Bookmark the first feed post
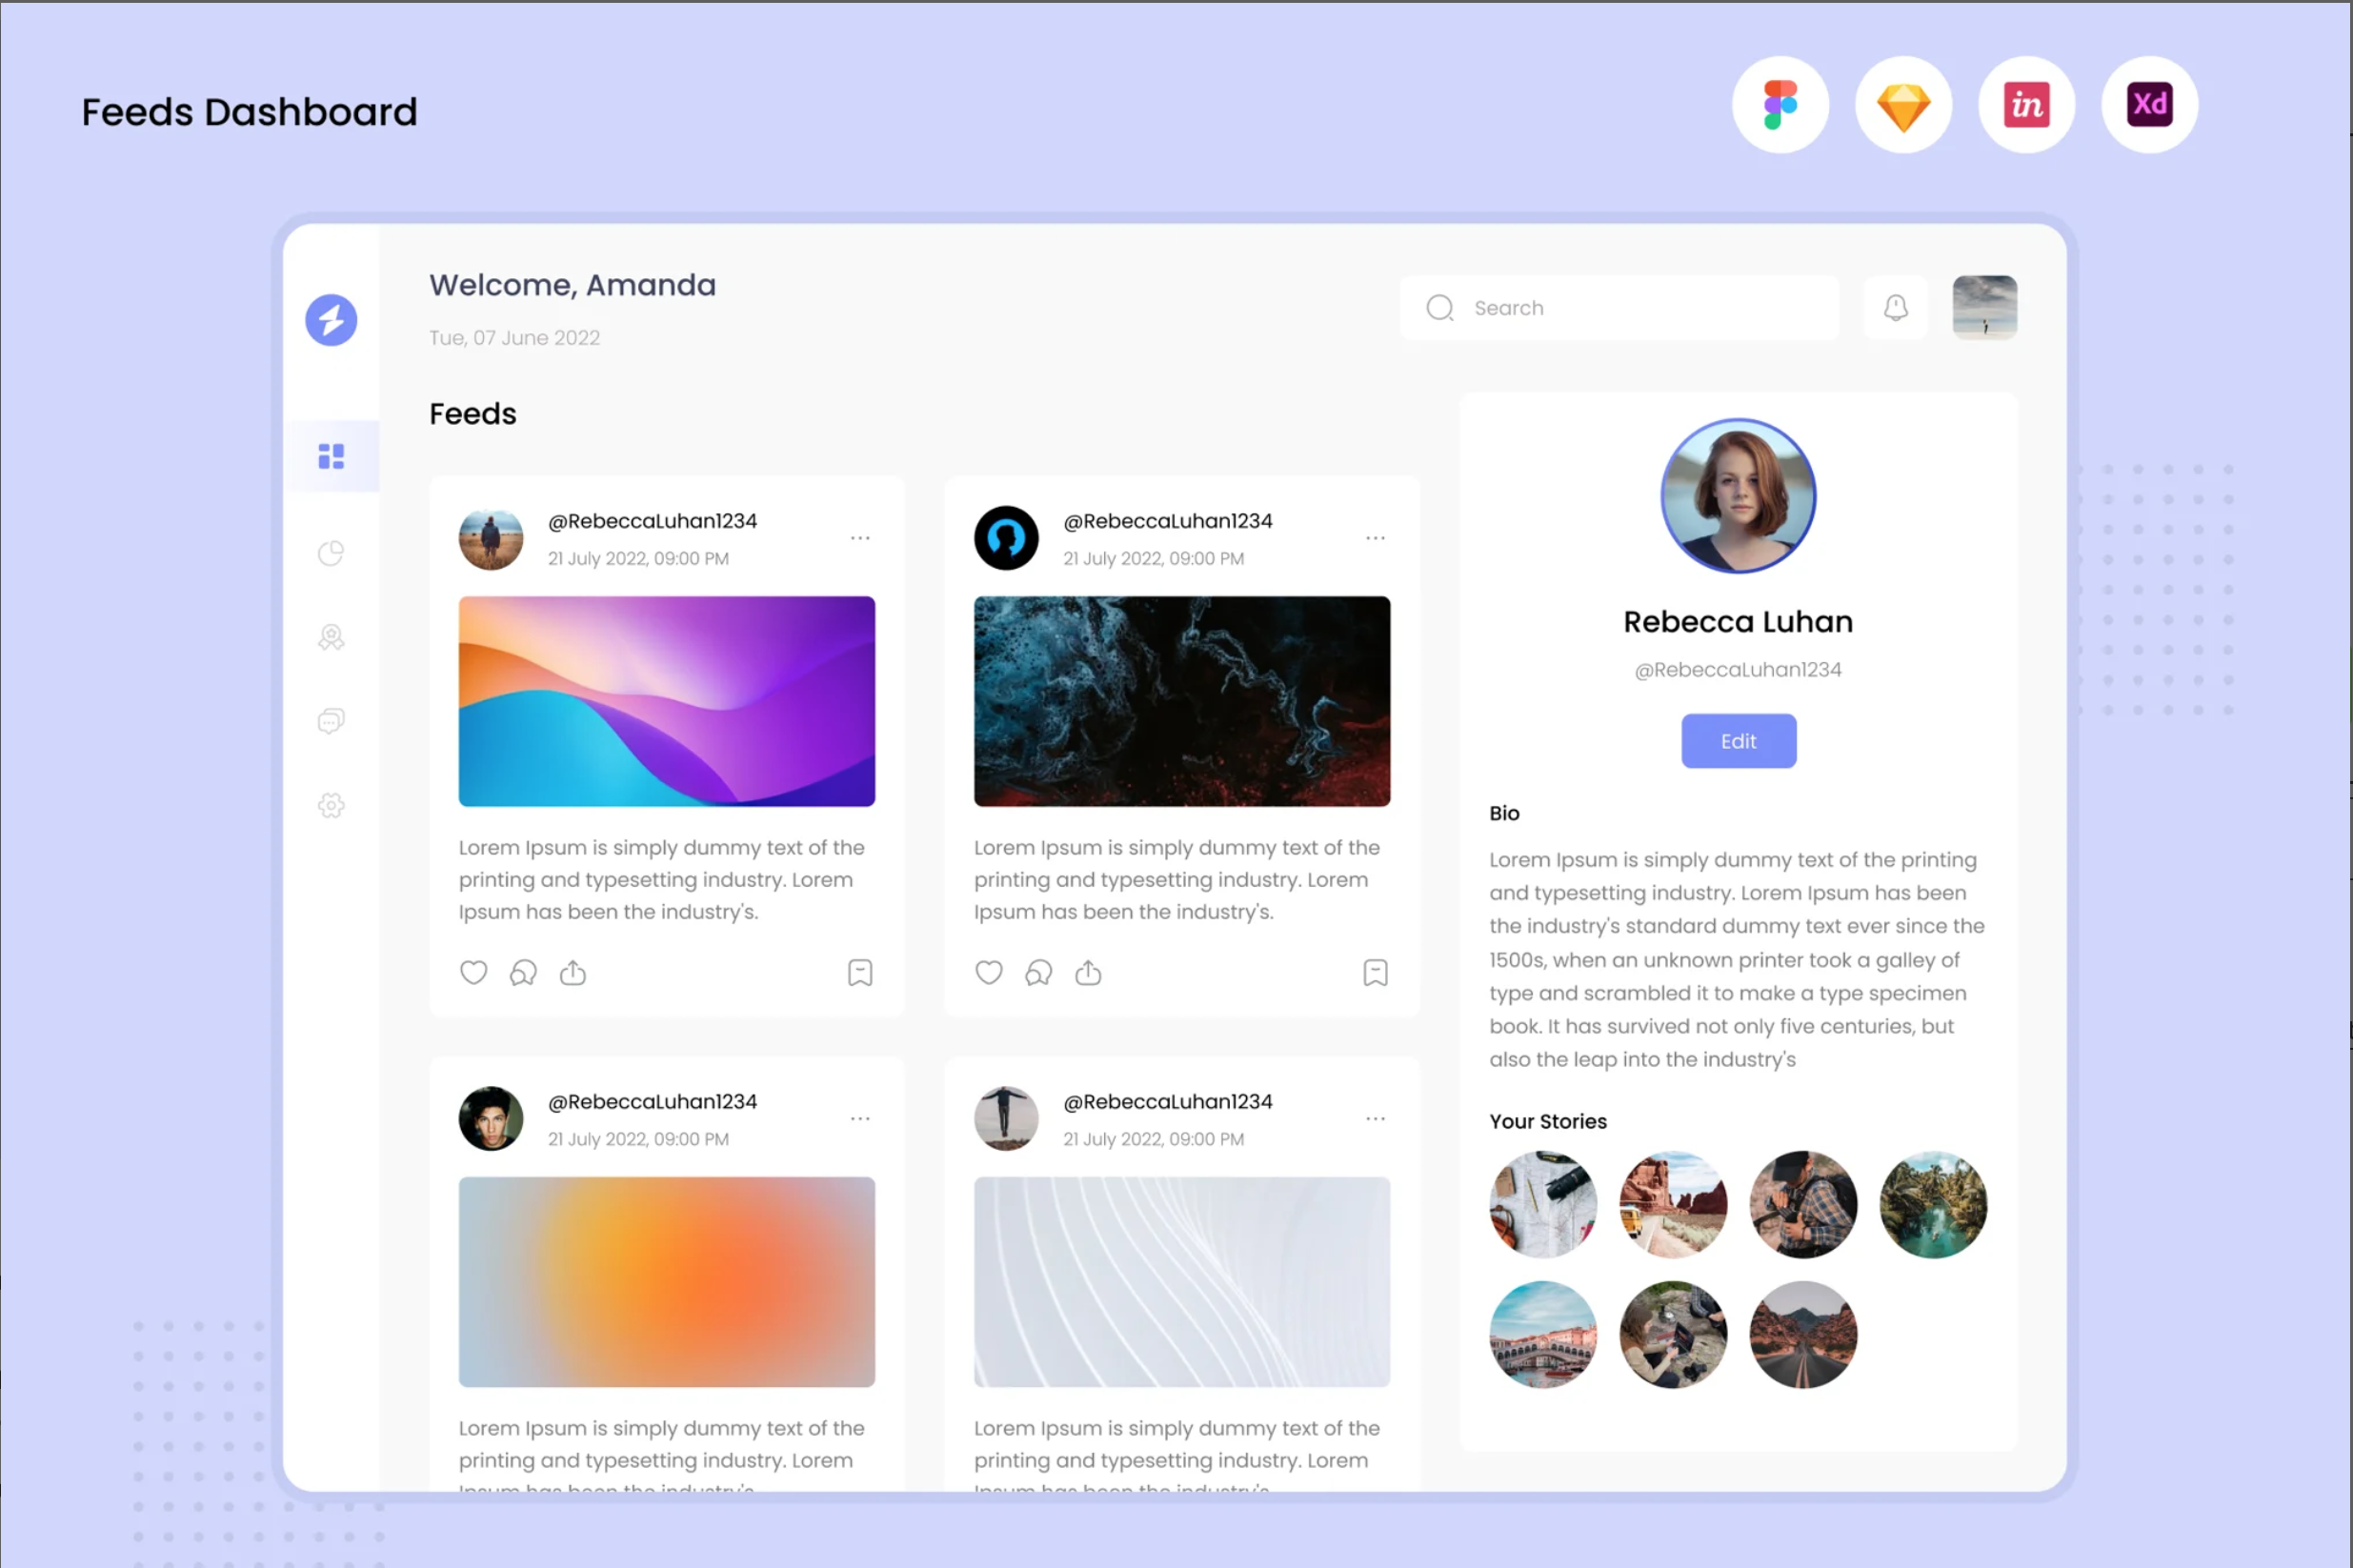2353x1568 pixels. [x=860, y=972]
